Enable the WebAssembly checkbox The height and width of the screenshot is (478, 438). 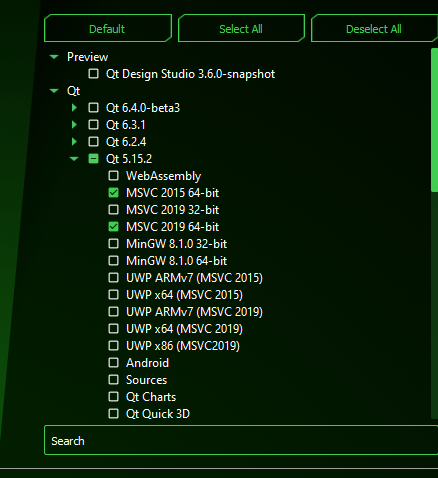tap(114, 176)
